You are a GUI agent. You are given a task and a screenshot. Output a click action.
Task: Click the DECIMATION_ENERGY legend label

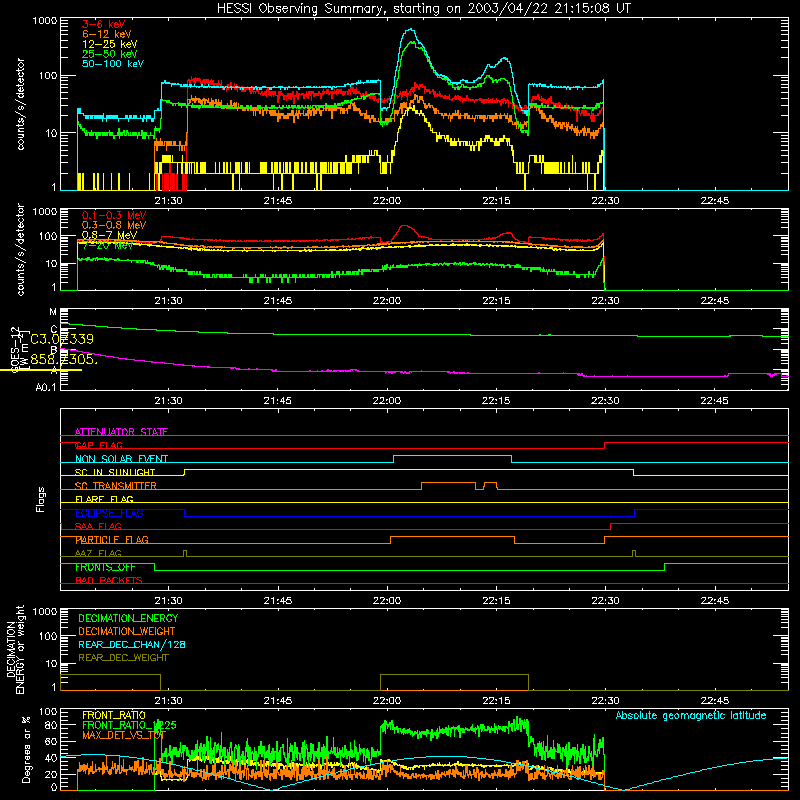coord(128,618)
